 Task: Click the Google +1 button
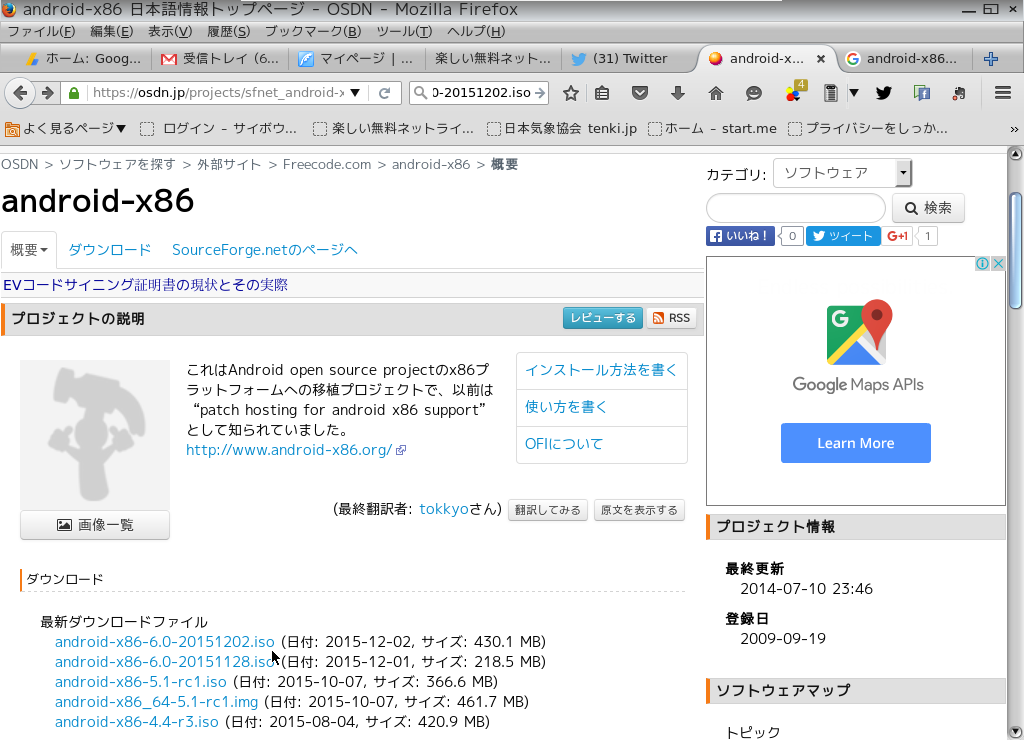coord(898,236)
